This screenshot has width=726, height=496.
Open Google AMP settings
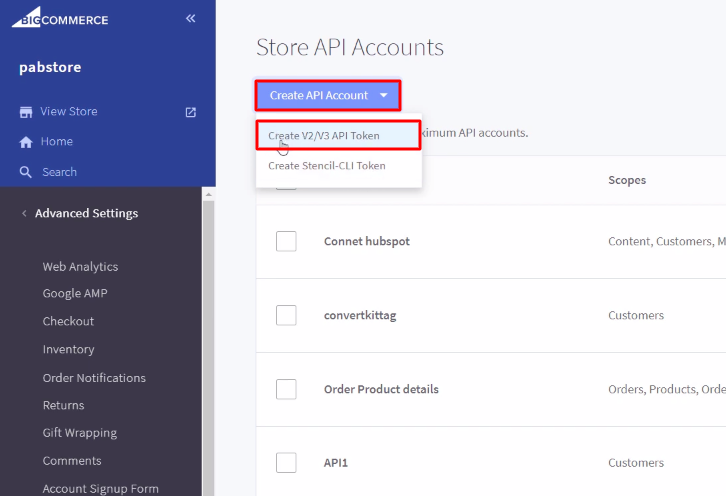[75, 294]
